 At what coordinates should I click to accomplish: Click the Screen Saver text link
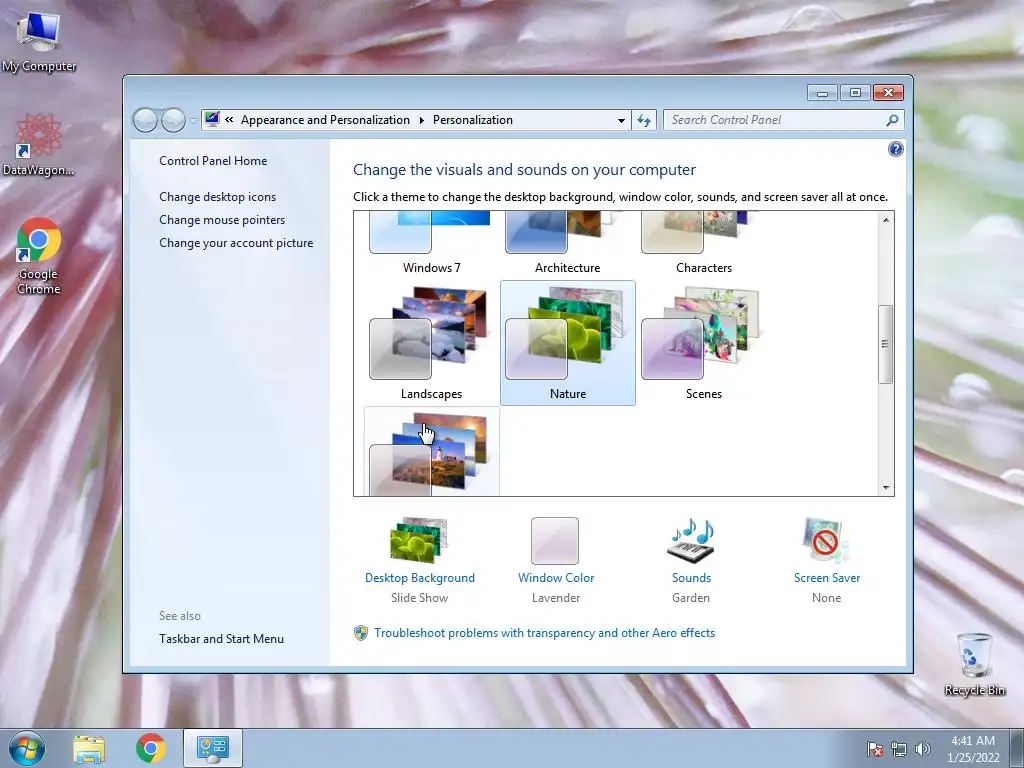click(827, 578)
